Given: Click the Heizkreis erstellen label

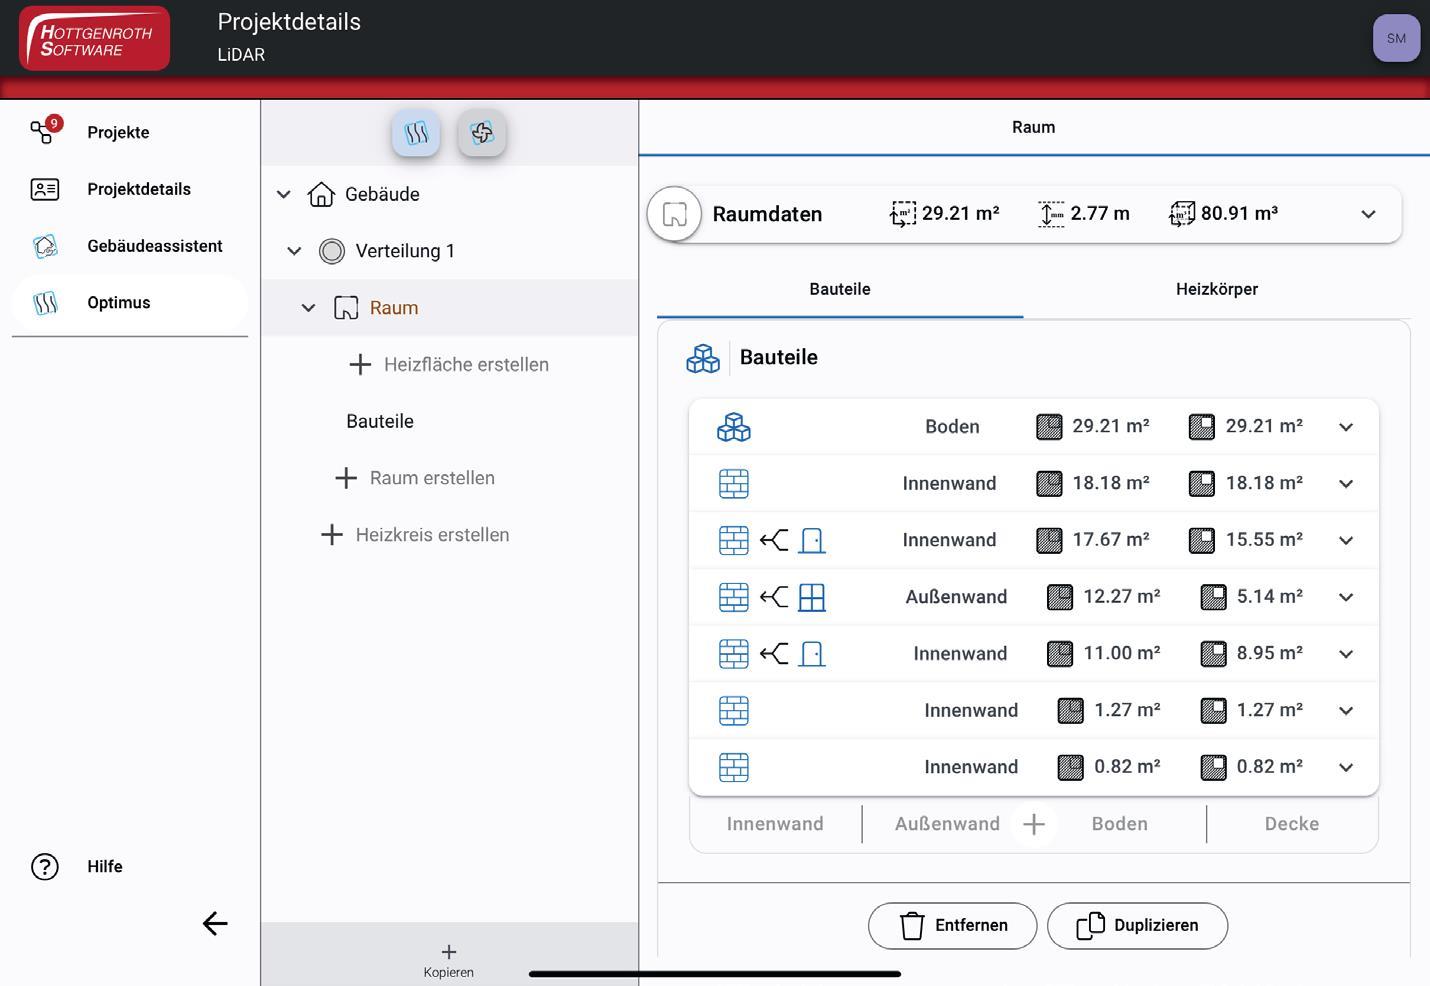Looking at the screenshot, I should point(432,535).
